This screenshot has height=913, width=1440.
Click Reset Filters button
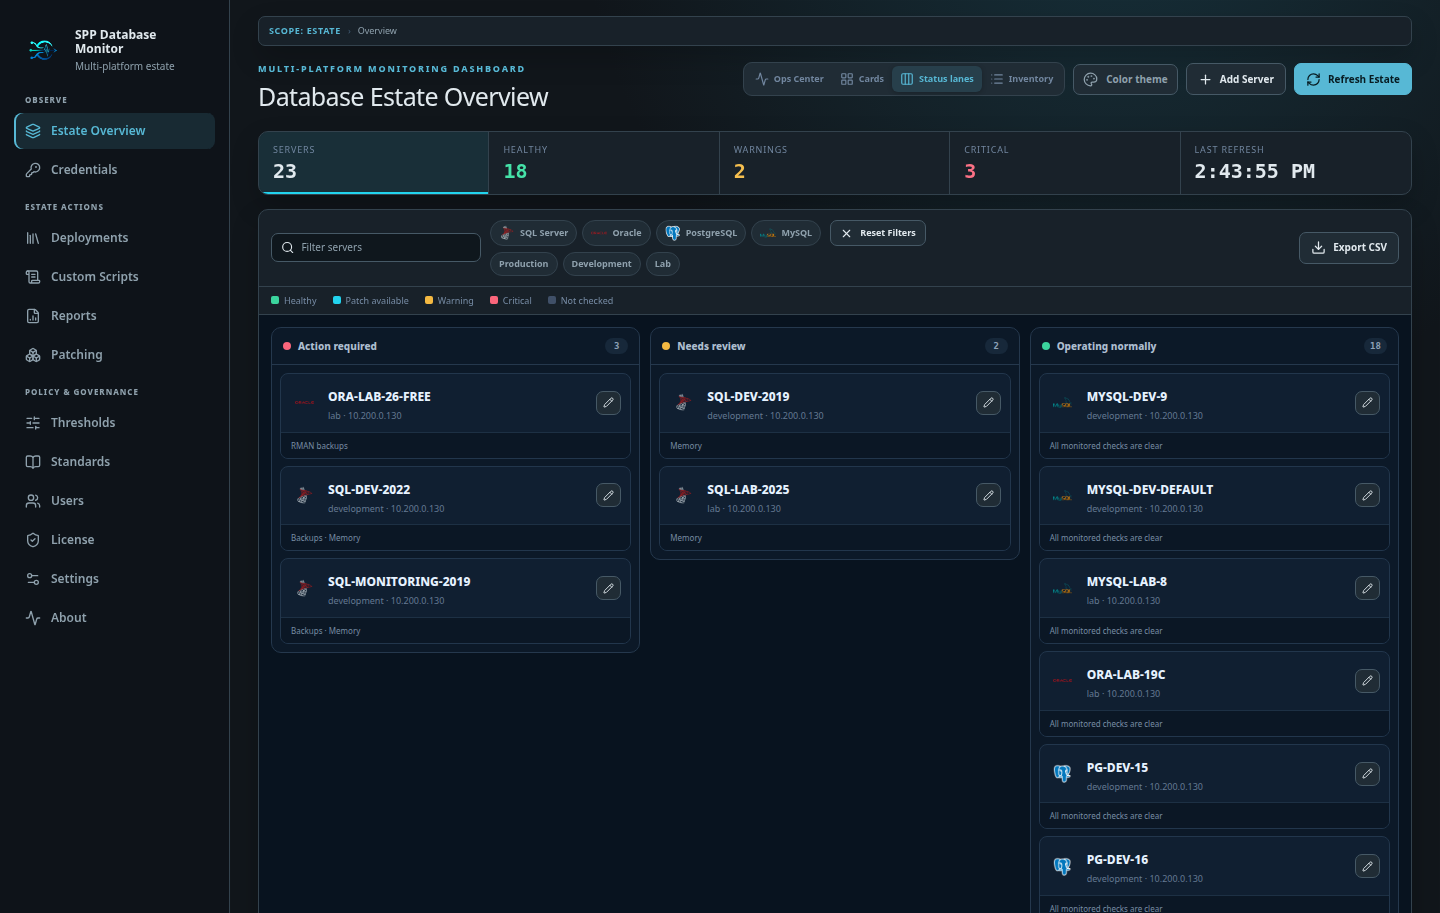[x=878, y=233]
